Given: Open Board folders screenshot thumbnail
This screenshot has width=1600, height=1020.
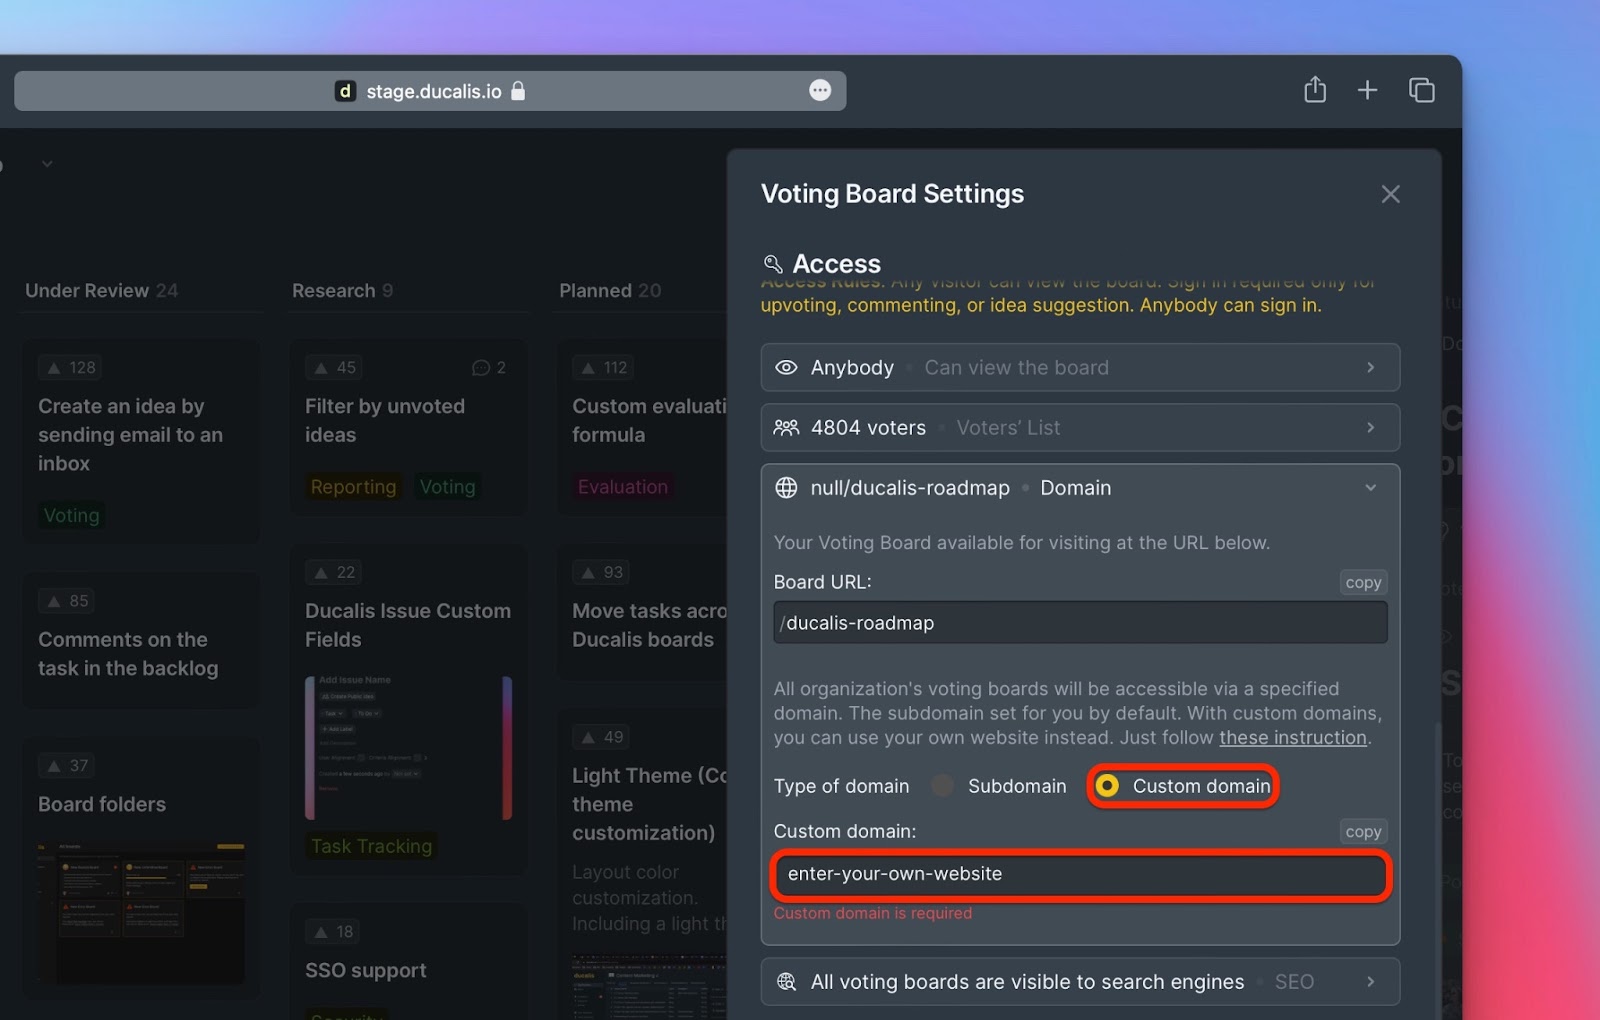Looking at the screenshot, I should click(141, 913).
